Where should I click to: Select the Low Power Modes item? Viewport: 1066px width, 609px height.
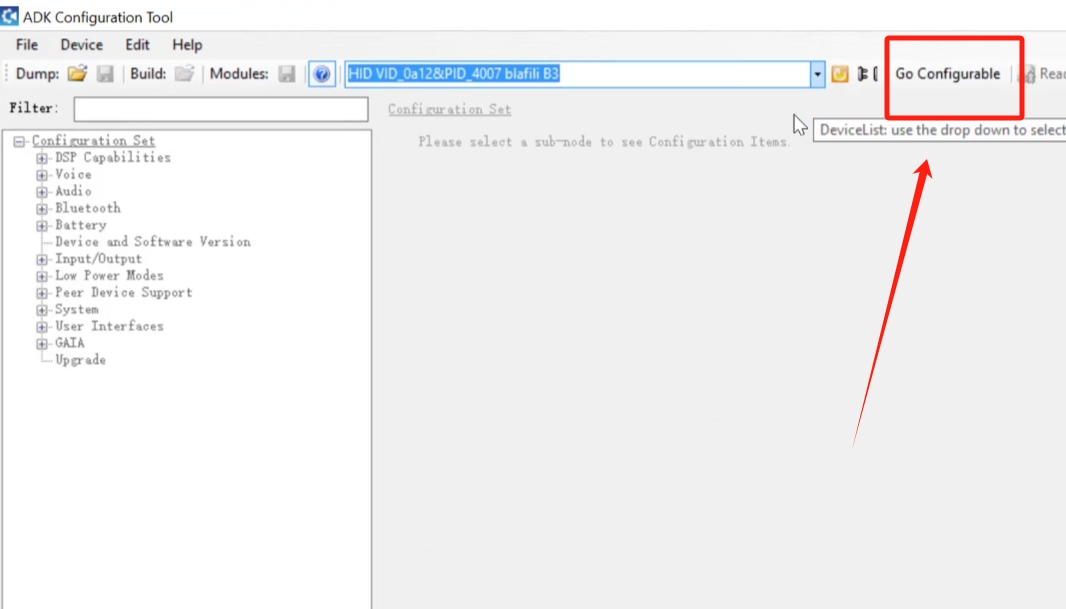tap(109, 276)
